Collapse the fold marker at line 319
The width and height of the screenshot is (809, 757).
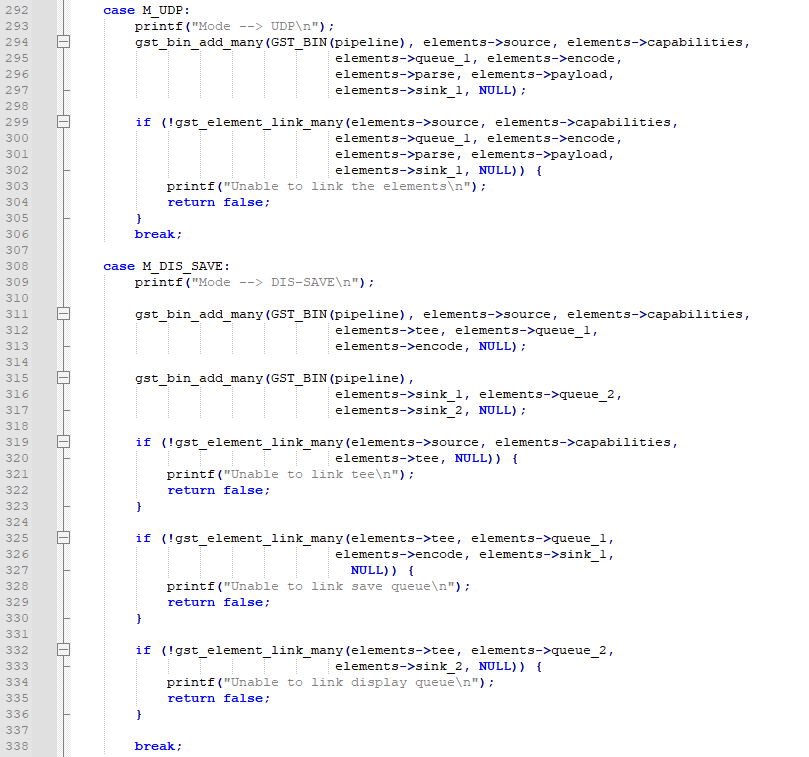63,442
